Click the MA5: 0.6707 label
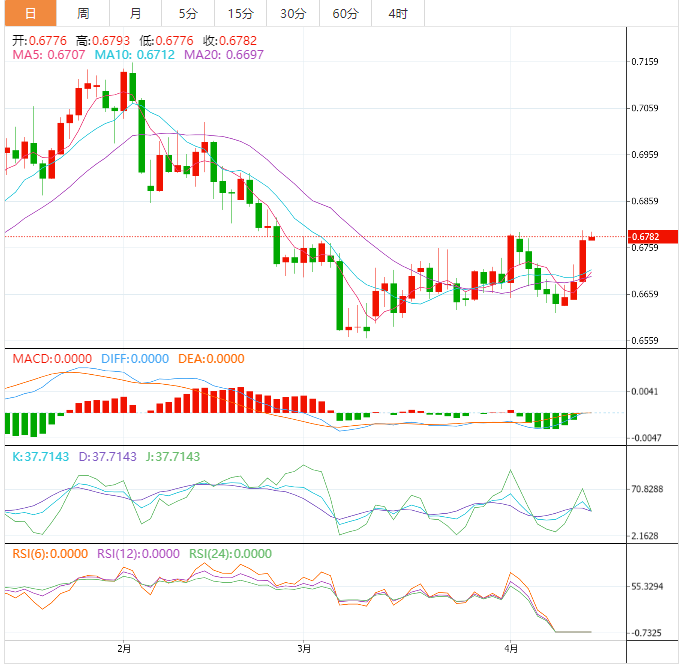The width and height of the screenshot is (684, 672). click(x=49, y=55)
